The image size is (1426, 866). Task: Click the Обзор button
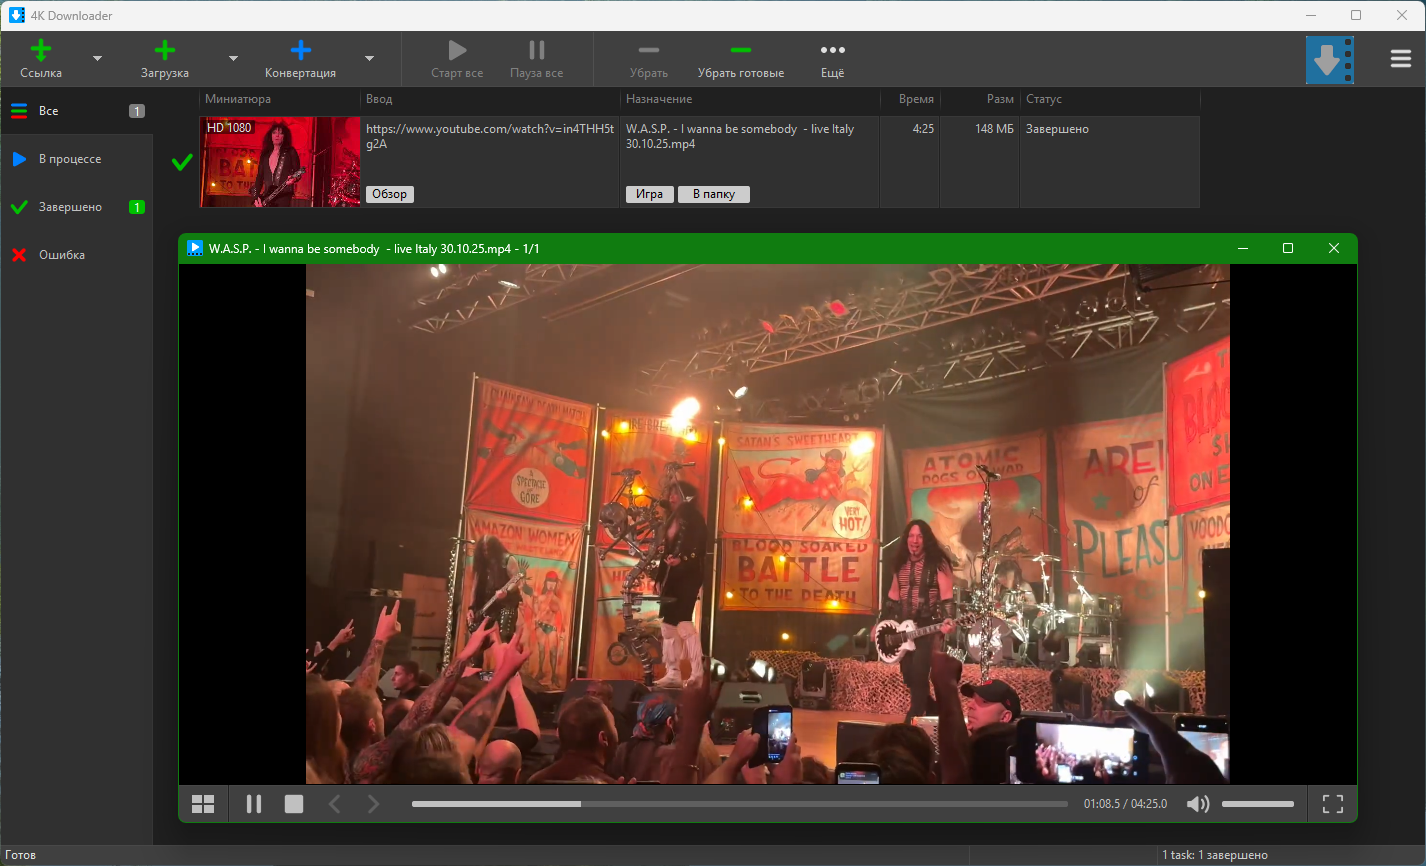(389, 194)
